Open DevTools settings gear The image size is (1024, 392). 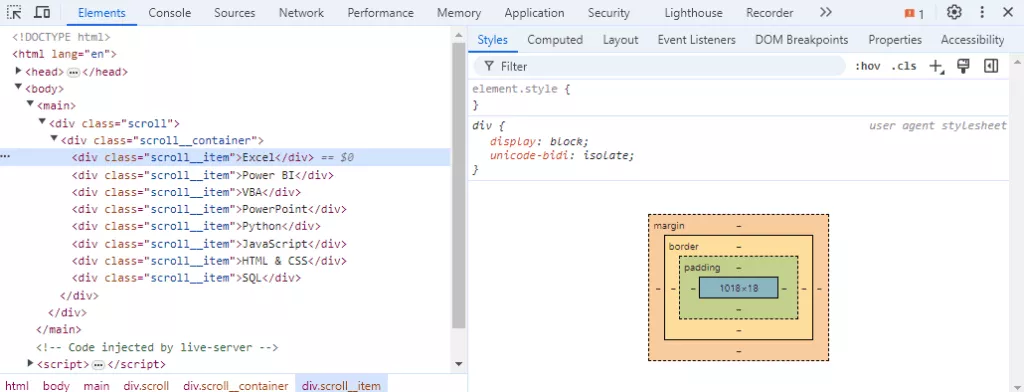(x=954, y=12)
